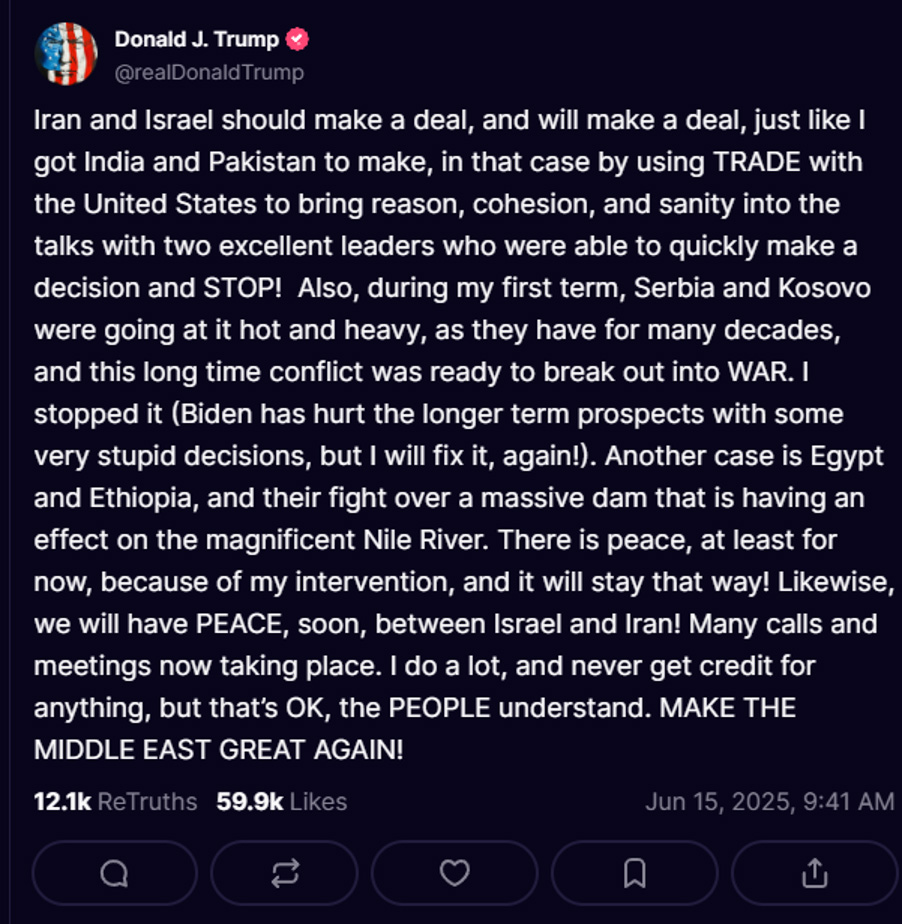Open the reply composer via the speech bubble icon
Viewport: 902px width, 924px height.
point(113,872)
